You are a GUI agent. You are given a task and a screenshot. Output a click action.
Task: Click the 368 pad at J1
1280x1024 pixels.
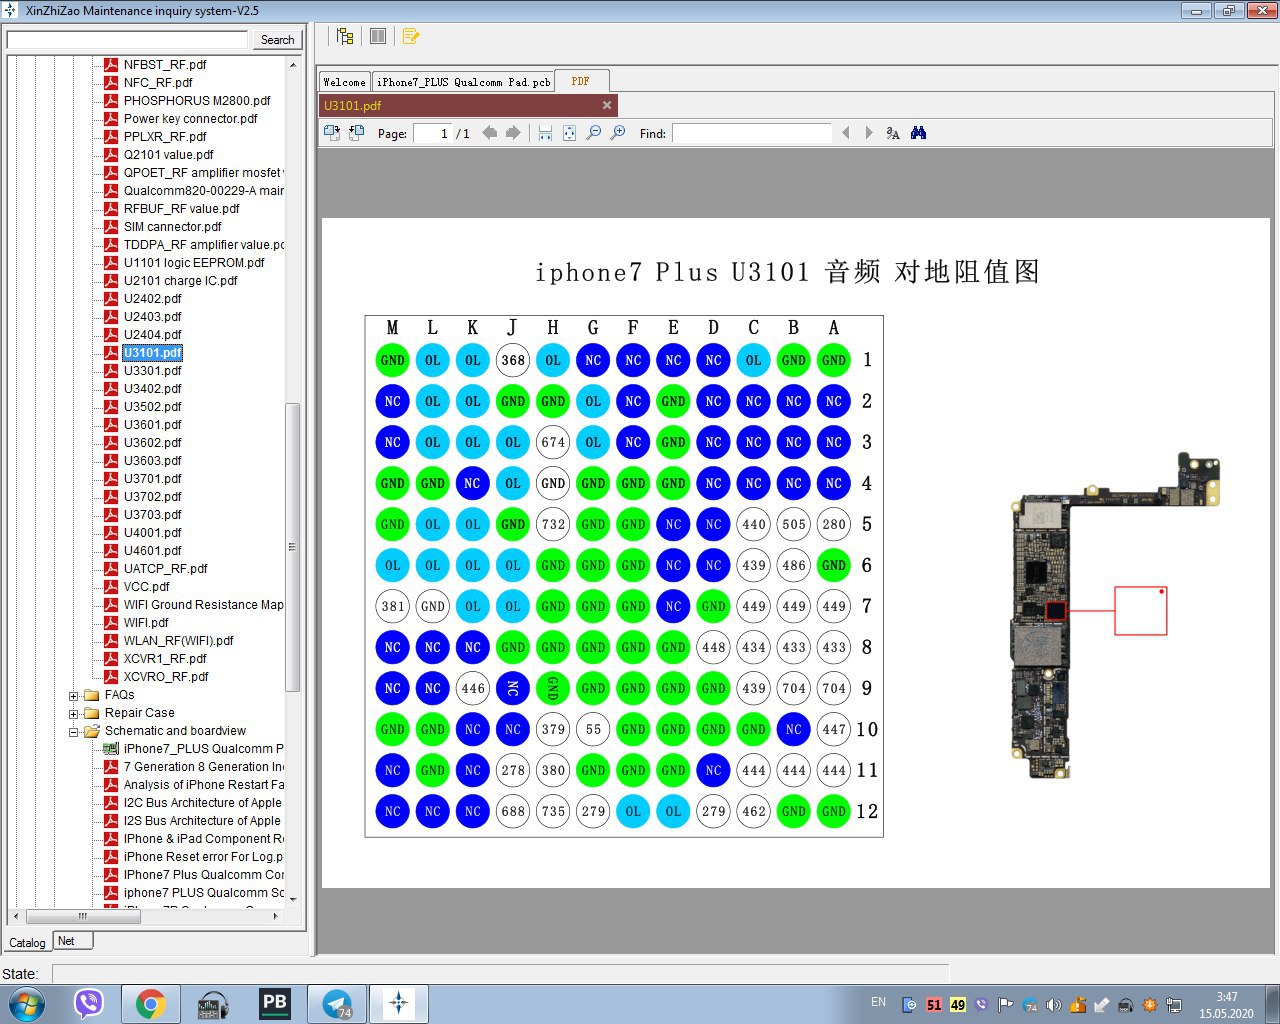point(513,360)
